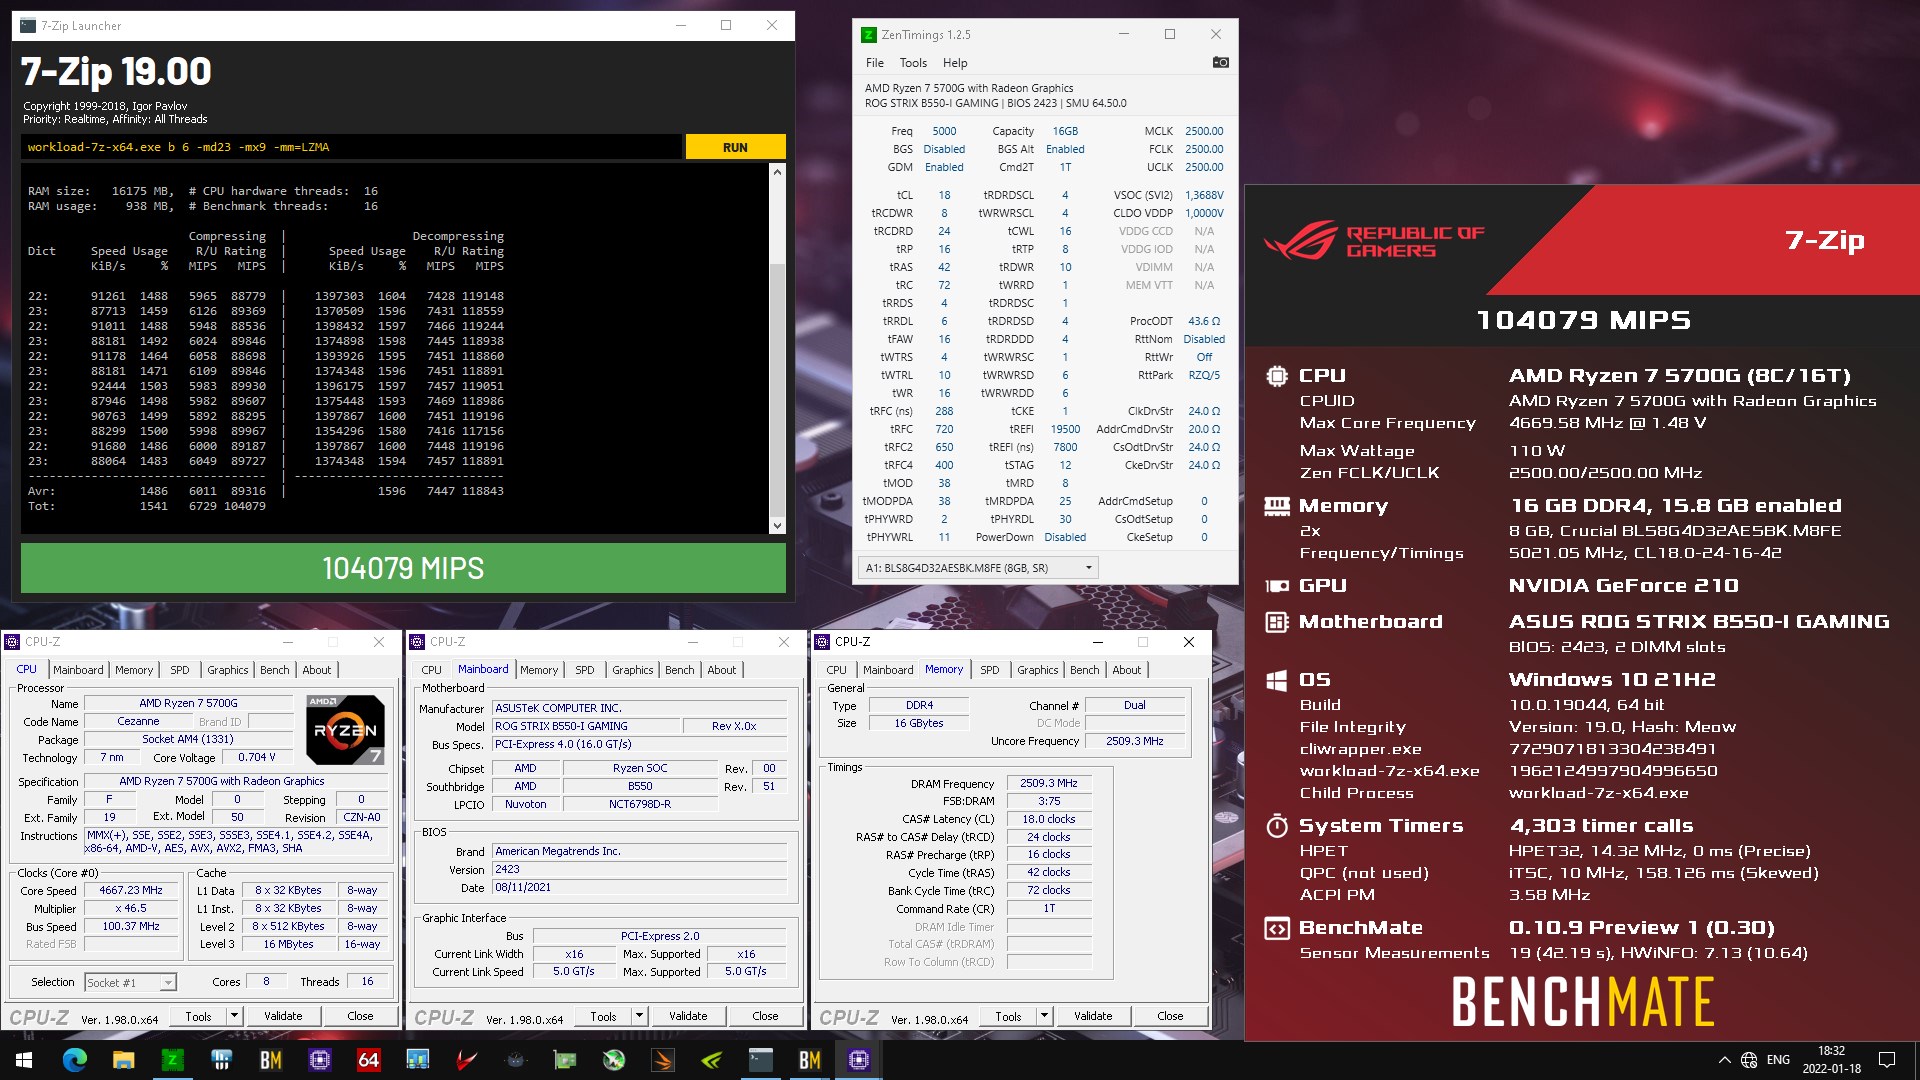1920x1080 pixels.
Task: Open Tools dropdown arrow in CPU-Z CPU window
Action: tap(234, 1016)
